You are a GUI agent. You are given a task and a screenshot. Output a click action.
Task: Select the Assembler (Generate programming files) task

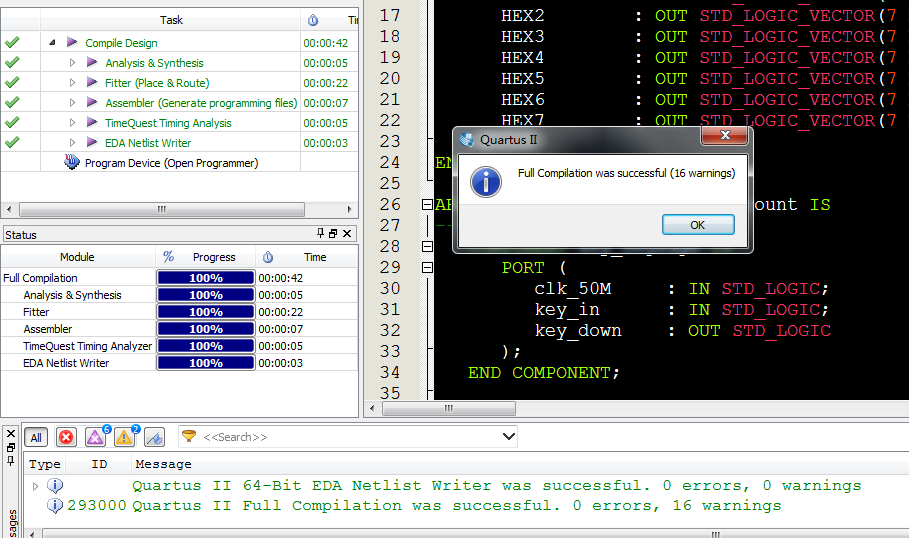(x=200, y=103)
